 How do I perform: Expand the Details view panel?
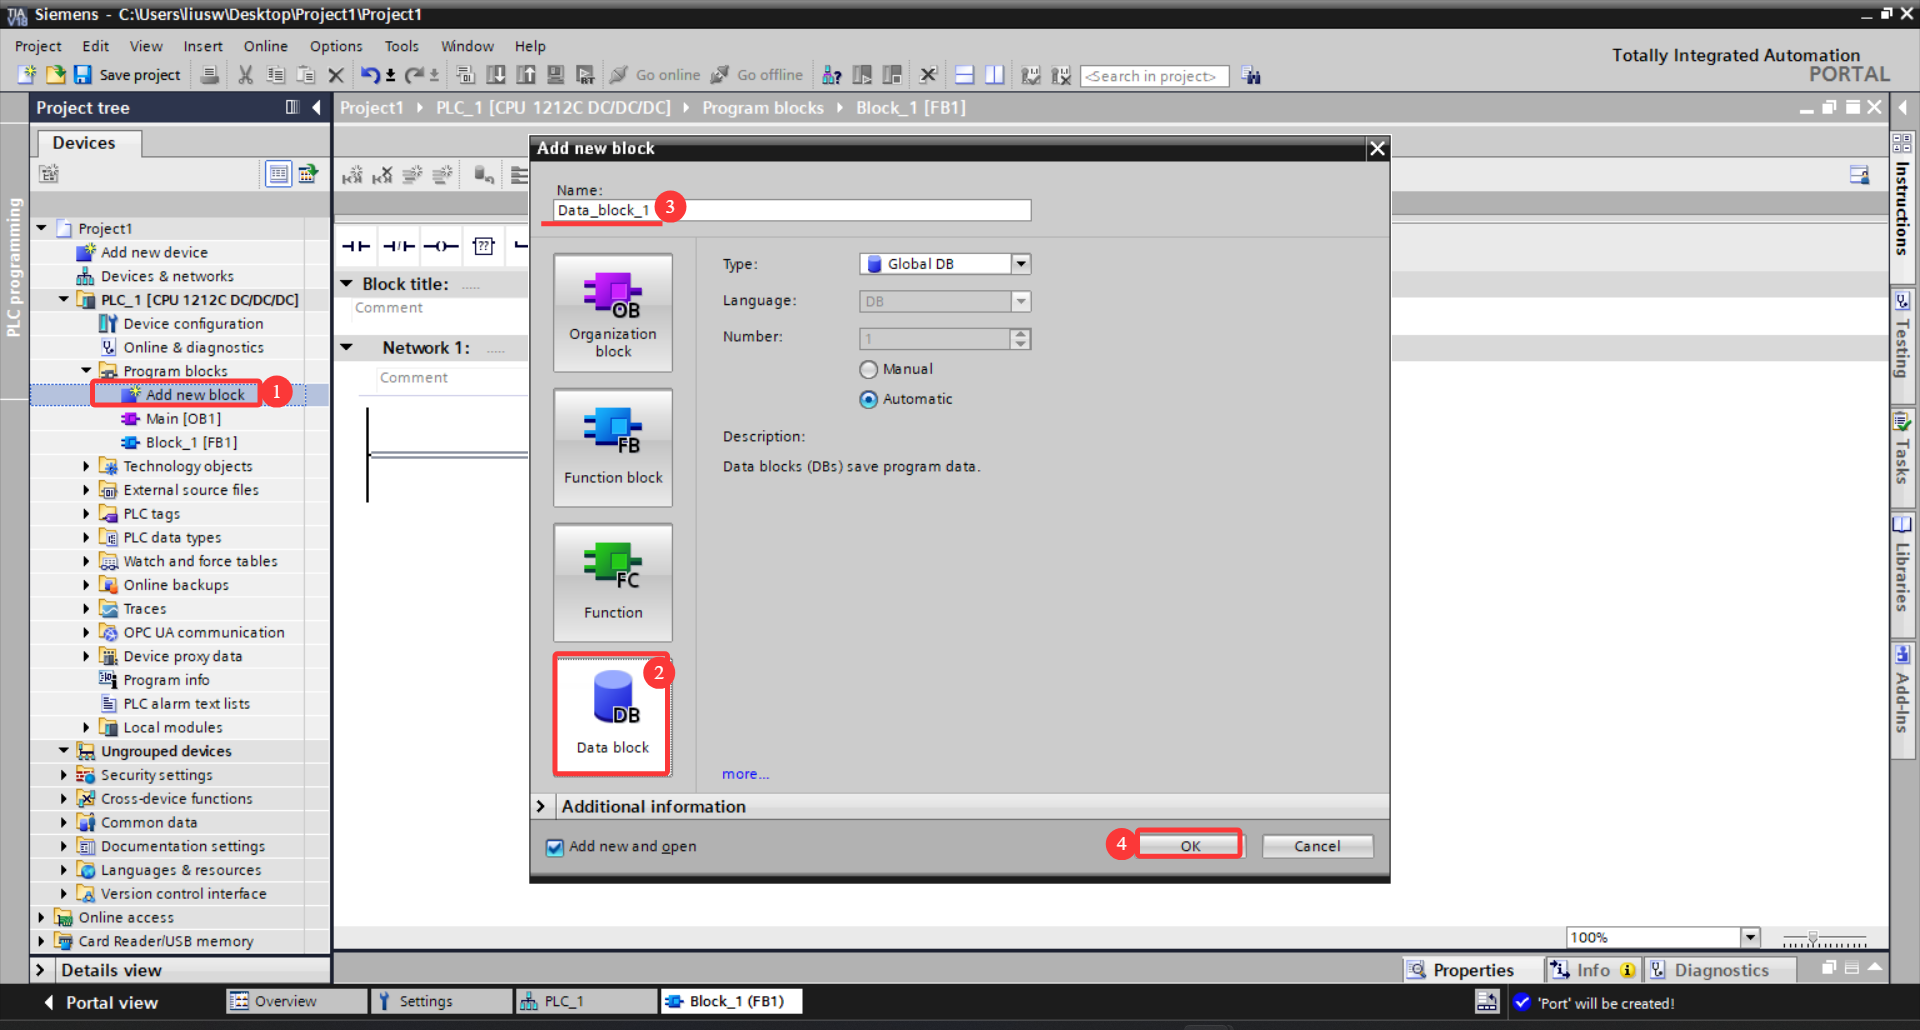click(40, 970)
